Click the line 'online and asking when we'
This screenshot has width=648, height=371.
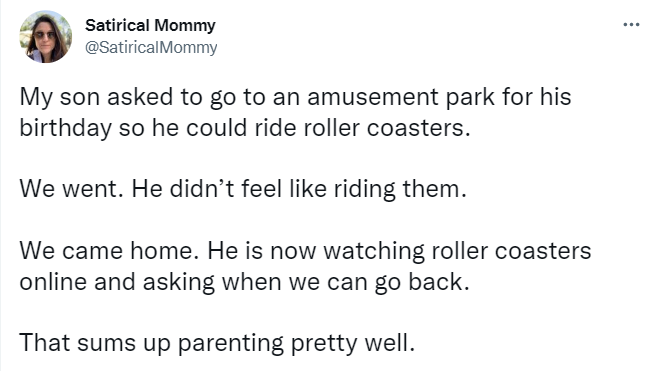(245, 282)
